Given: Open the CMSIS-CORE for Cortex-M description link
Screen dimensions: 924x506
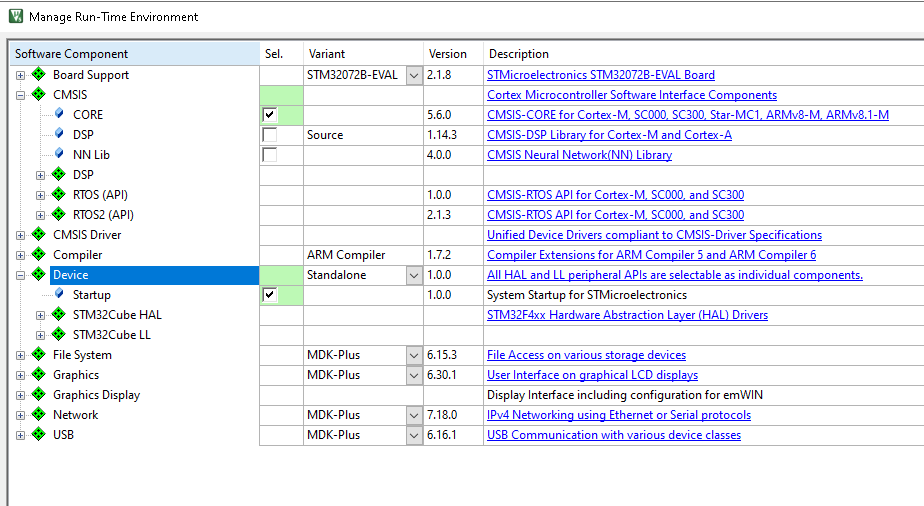Looking at the screenshot, I should (x=688, y=115).
